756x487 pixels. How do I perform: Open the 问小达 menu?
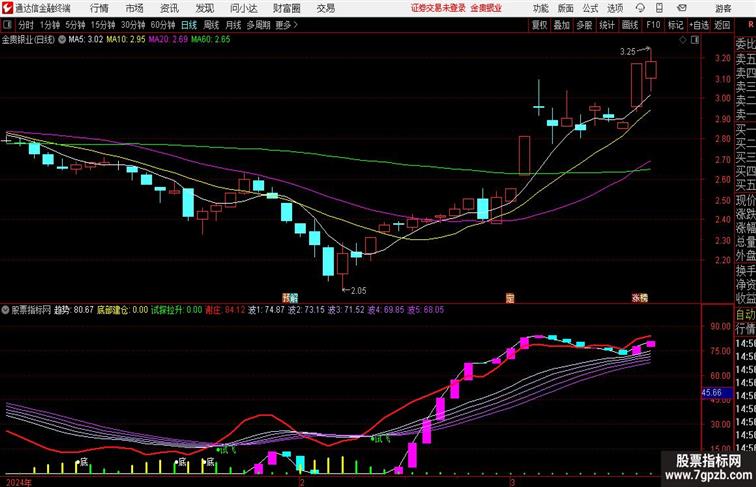[x=243, y=8]
